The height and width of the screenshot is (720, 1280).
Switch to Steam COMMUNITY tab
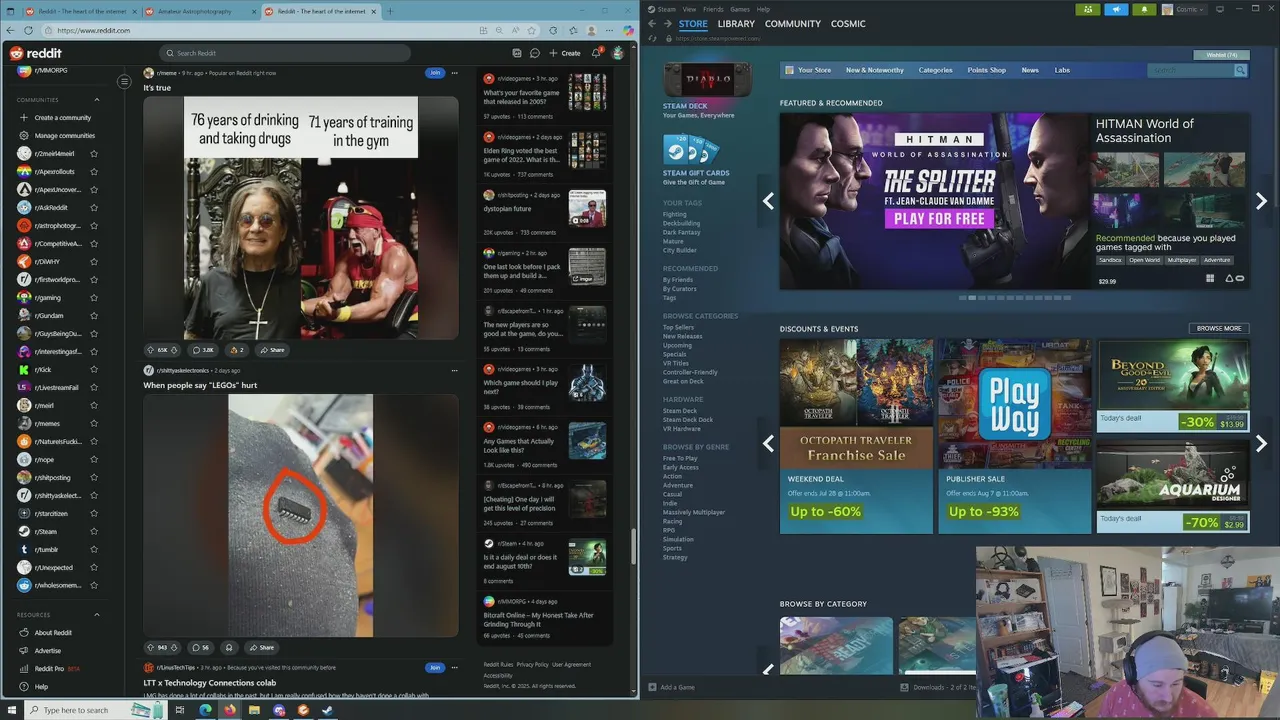(793, 23)
